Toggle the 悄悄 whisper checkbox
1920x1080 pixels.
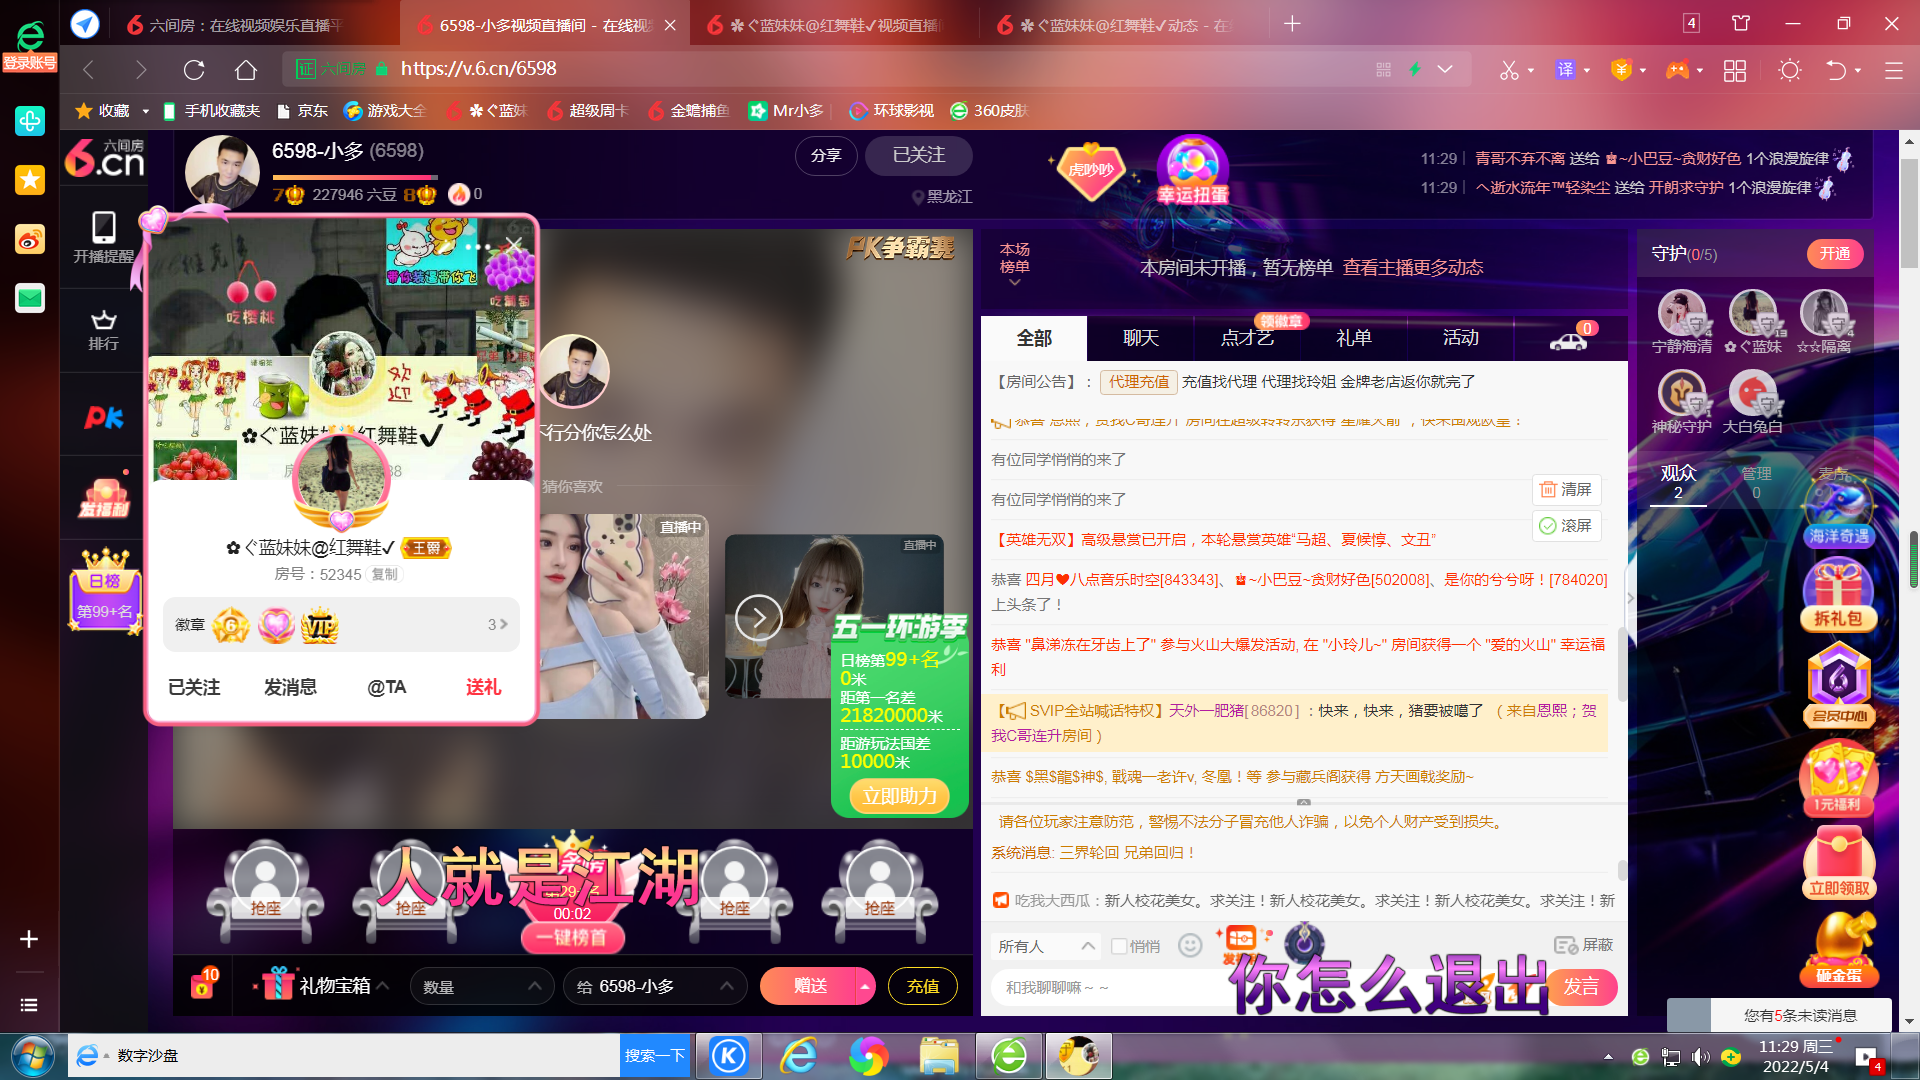pos(1119,946)
